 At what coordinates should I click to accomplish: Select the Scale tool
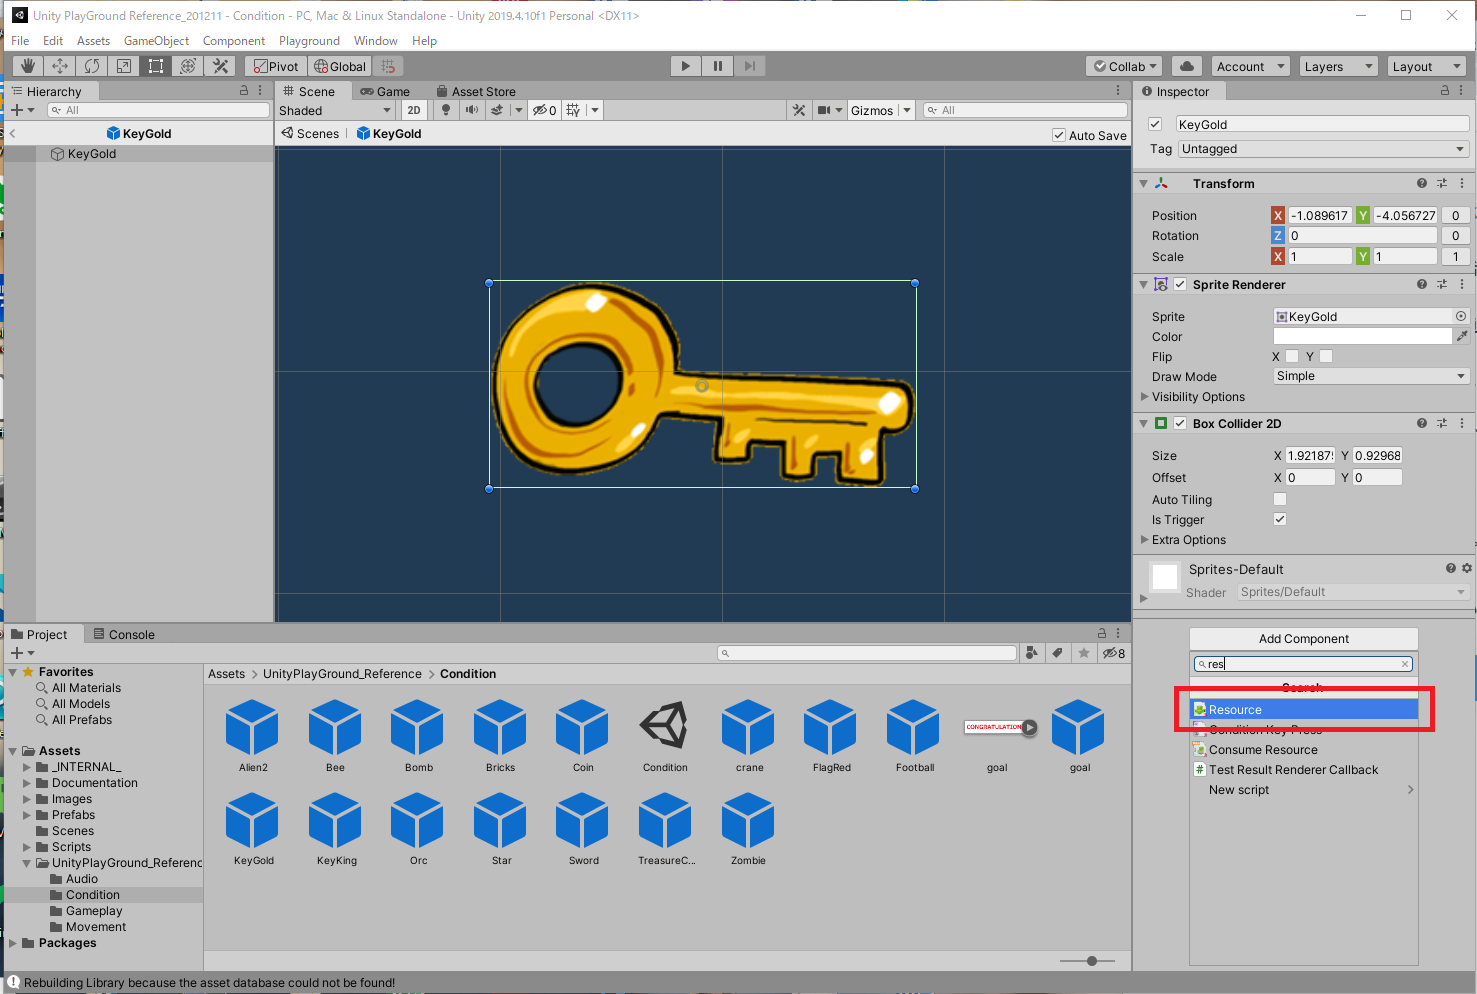click(124, 66)
